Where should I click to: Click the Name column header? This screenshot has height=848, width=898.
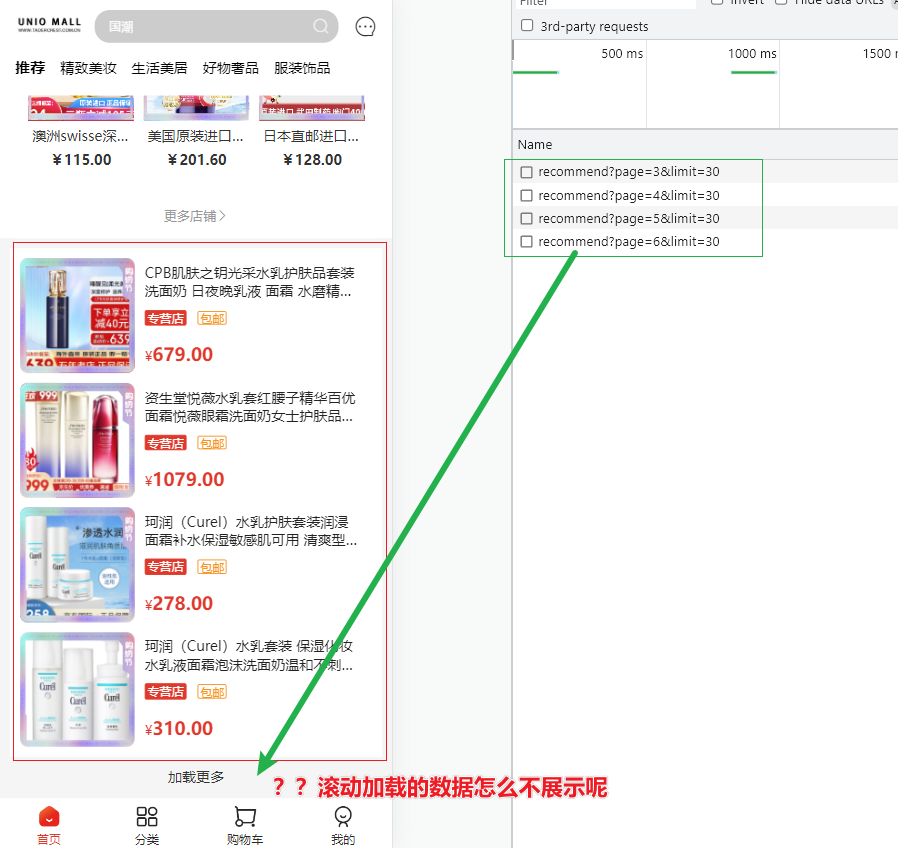535,144
